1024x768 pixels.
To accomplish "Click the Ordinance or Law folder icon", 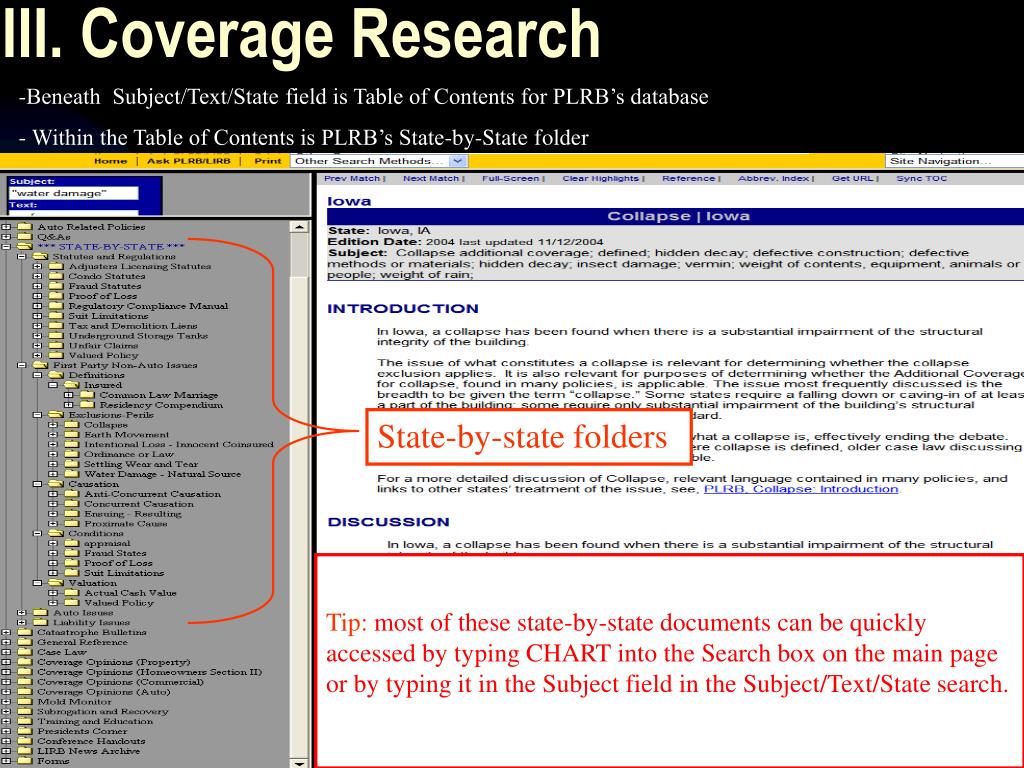I will click(x=72, y=453).
